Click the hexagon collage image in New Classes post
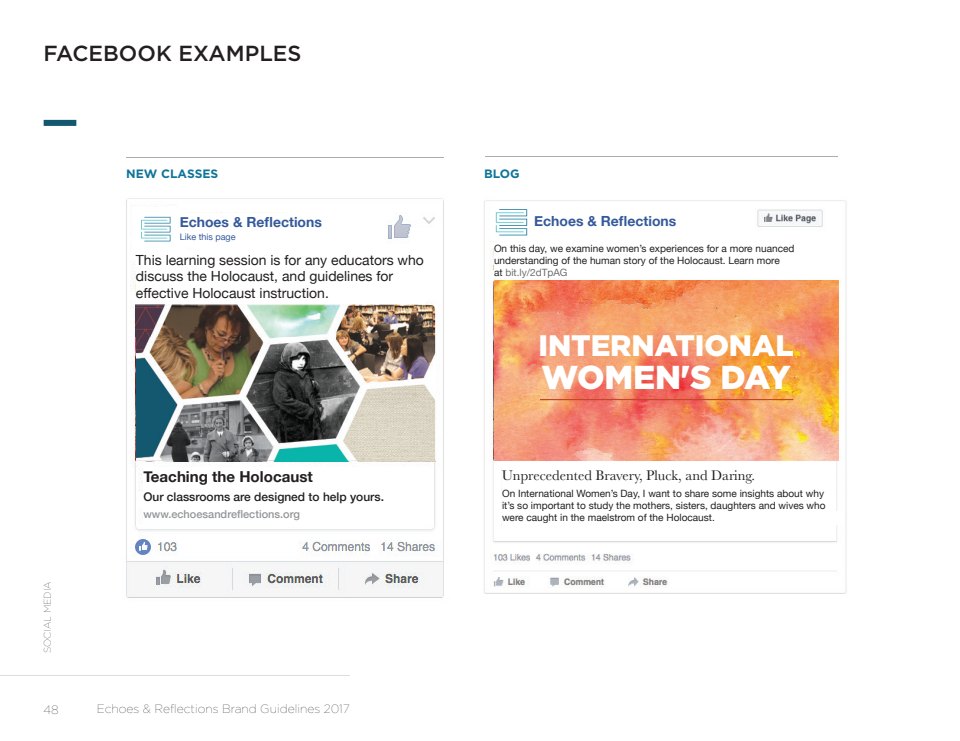 285,383
